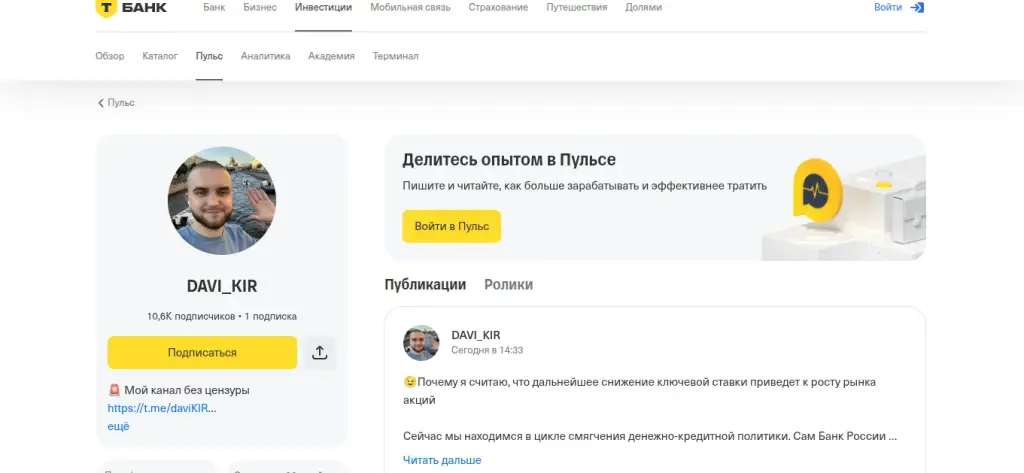The image size is (1024, 473).
Task: Click the post text about ключевой ставки
Action: tap(640, 391)
